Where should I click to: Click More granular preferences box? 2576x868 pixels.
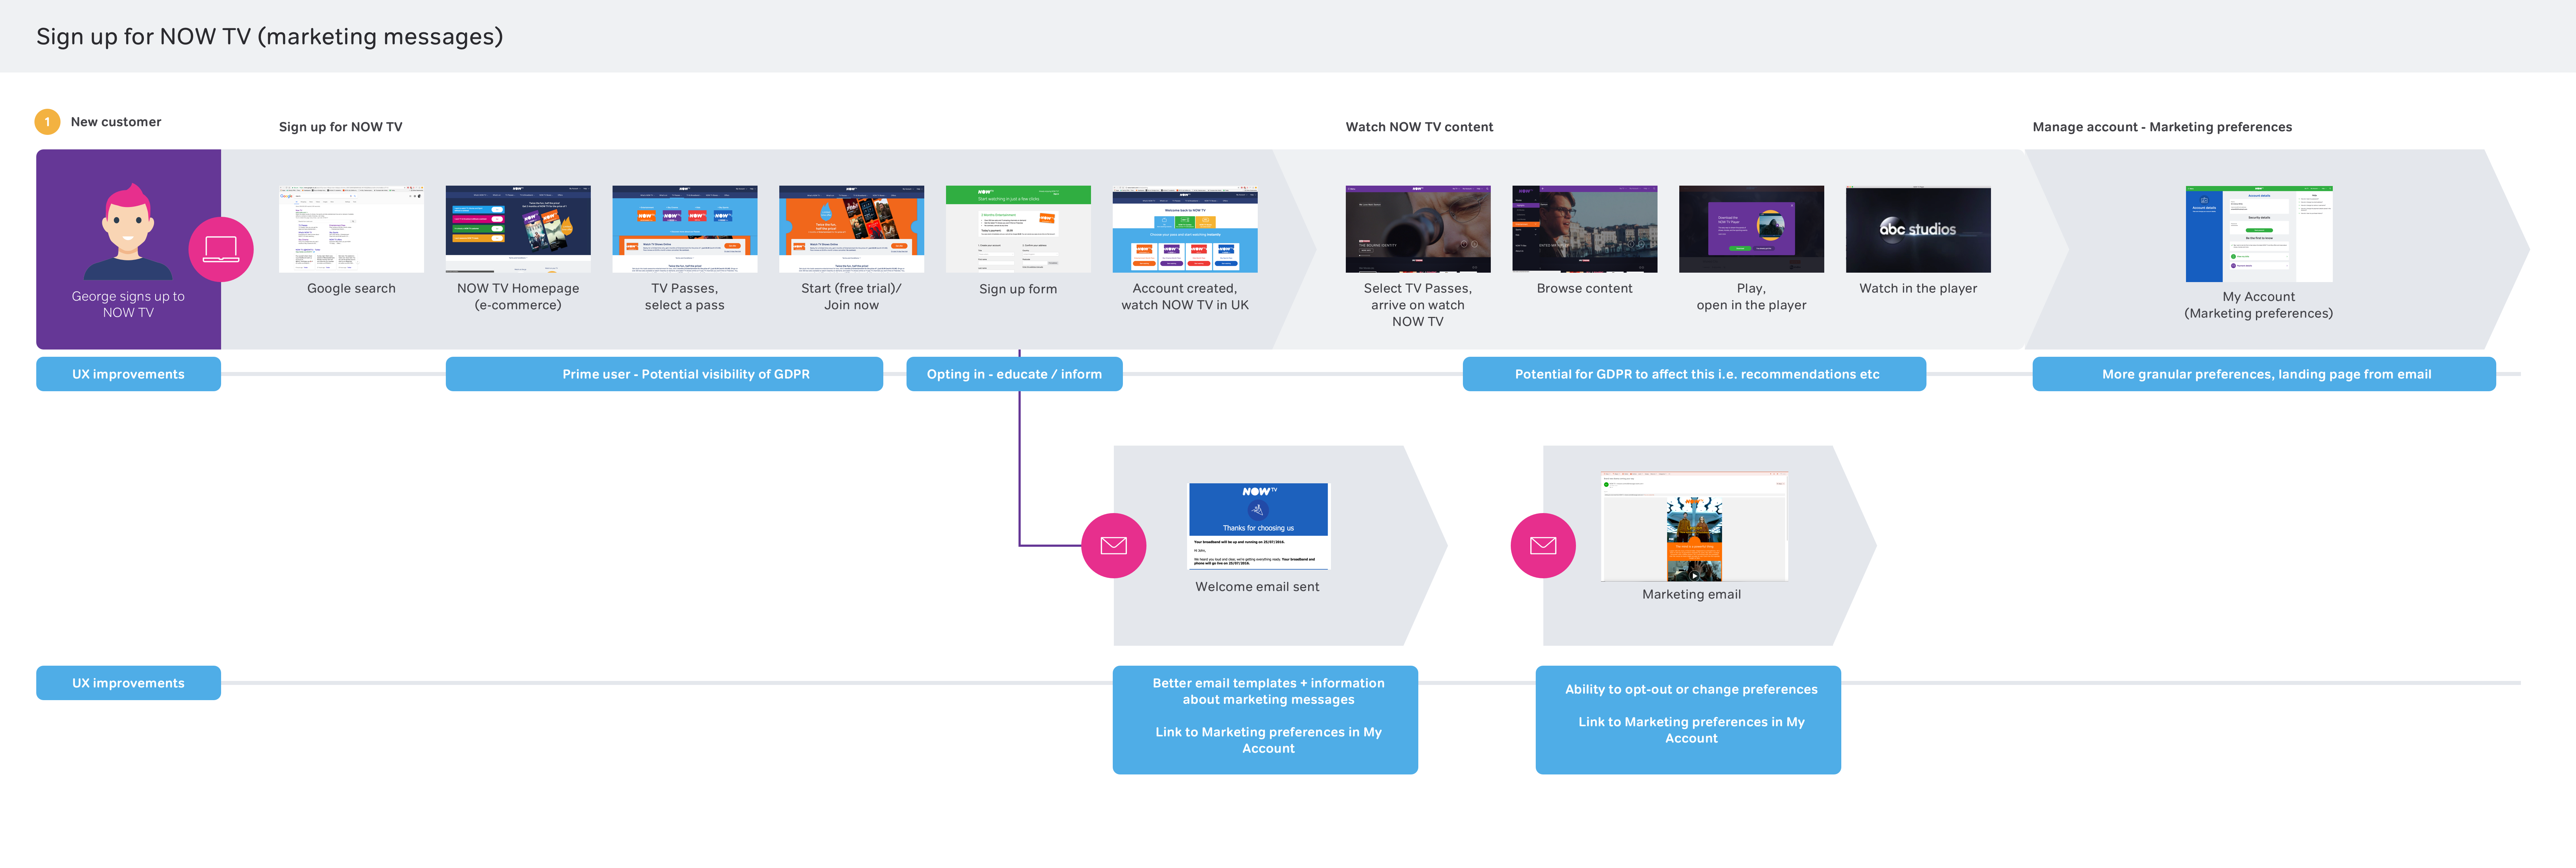coord(2264,374)
